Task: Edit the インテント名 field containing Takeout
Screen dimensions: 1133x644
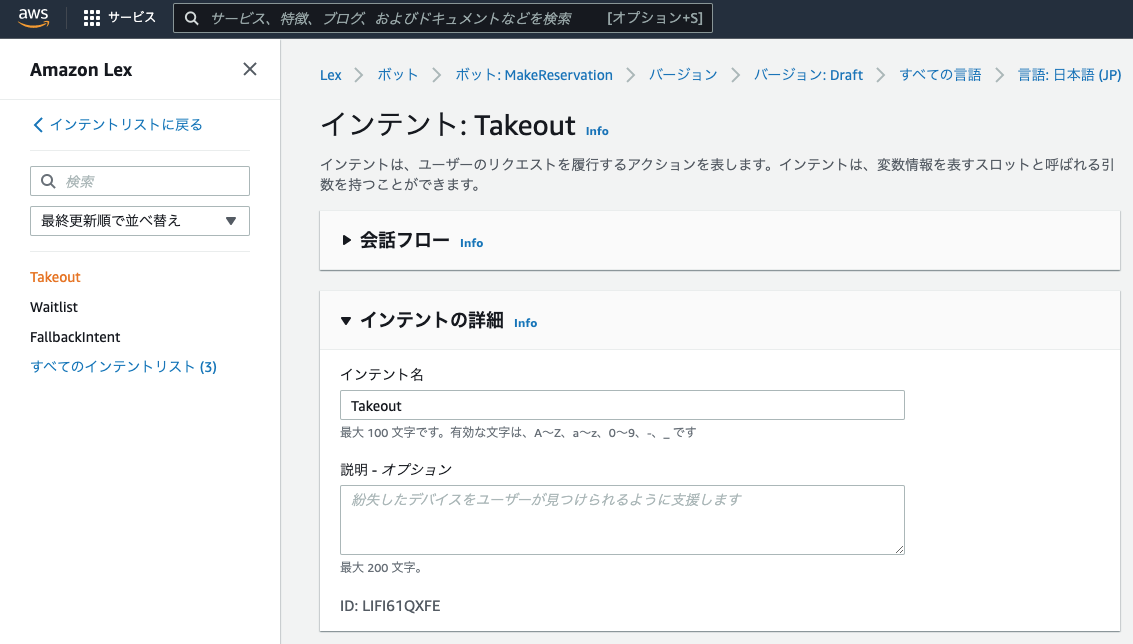Action: point(622,405)
